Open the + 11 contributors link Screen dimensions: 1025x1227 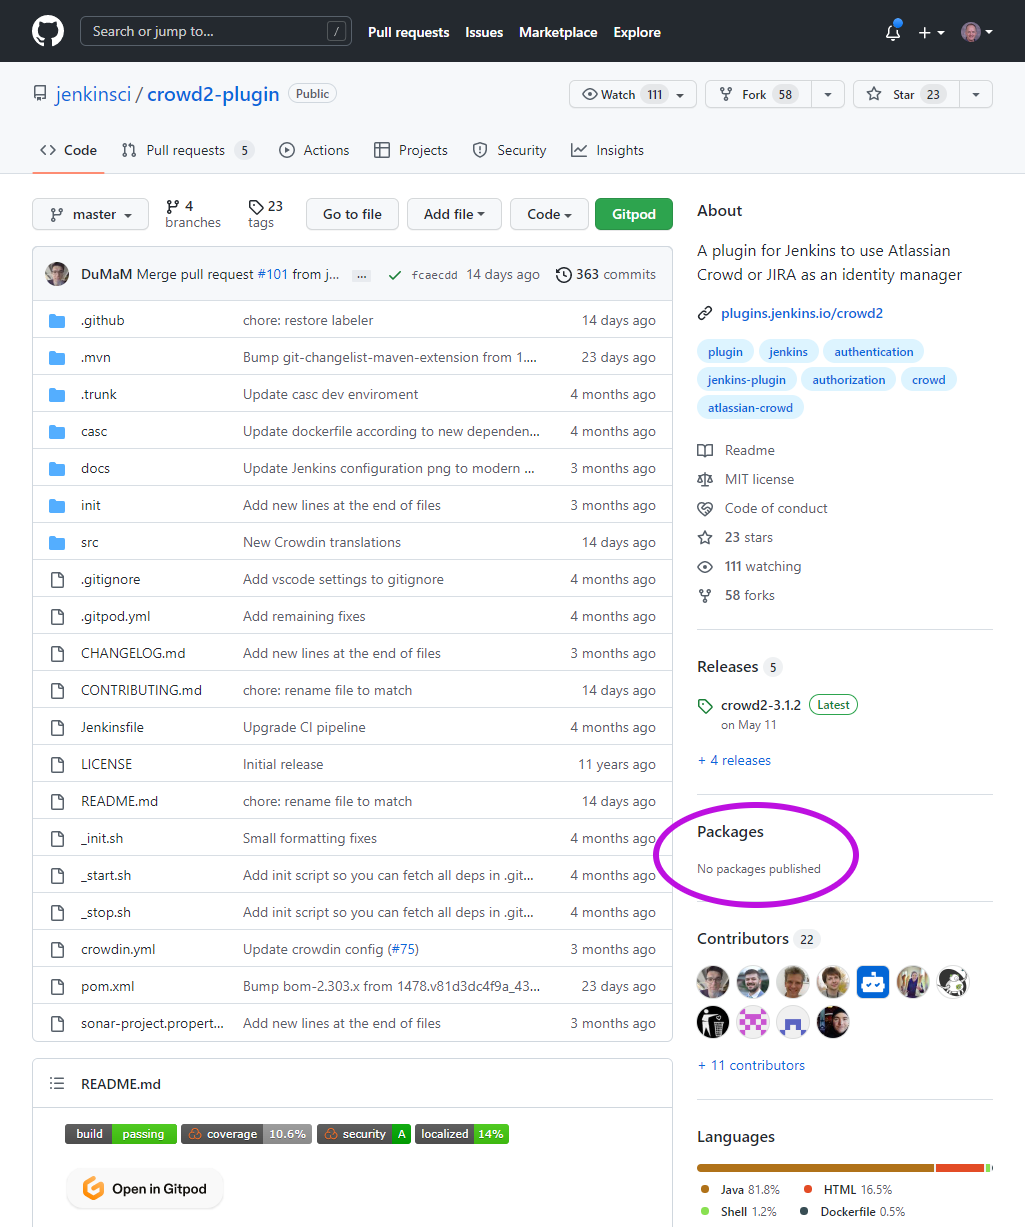pos(751,1065)
